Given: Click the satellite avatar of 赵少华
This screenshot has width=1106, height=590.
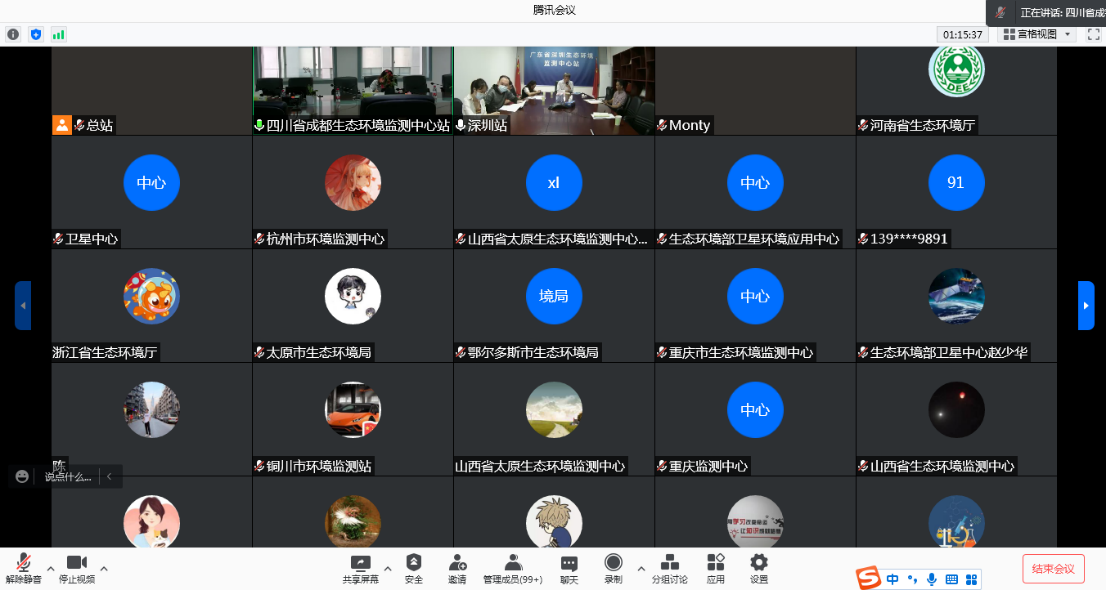Looking at the screenshot, I should tap(956, 296).
